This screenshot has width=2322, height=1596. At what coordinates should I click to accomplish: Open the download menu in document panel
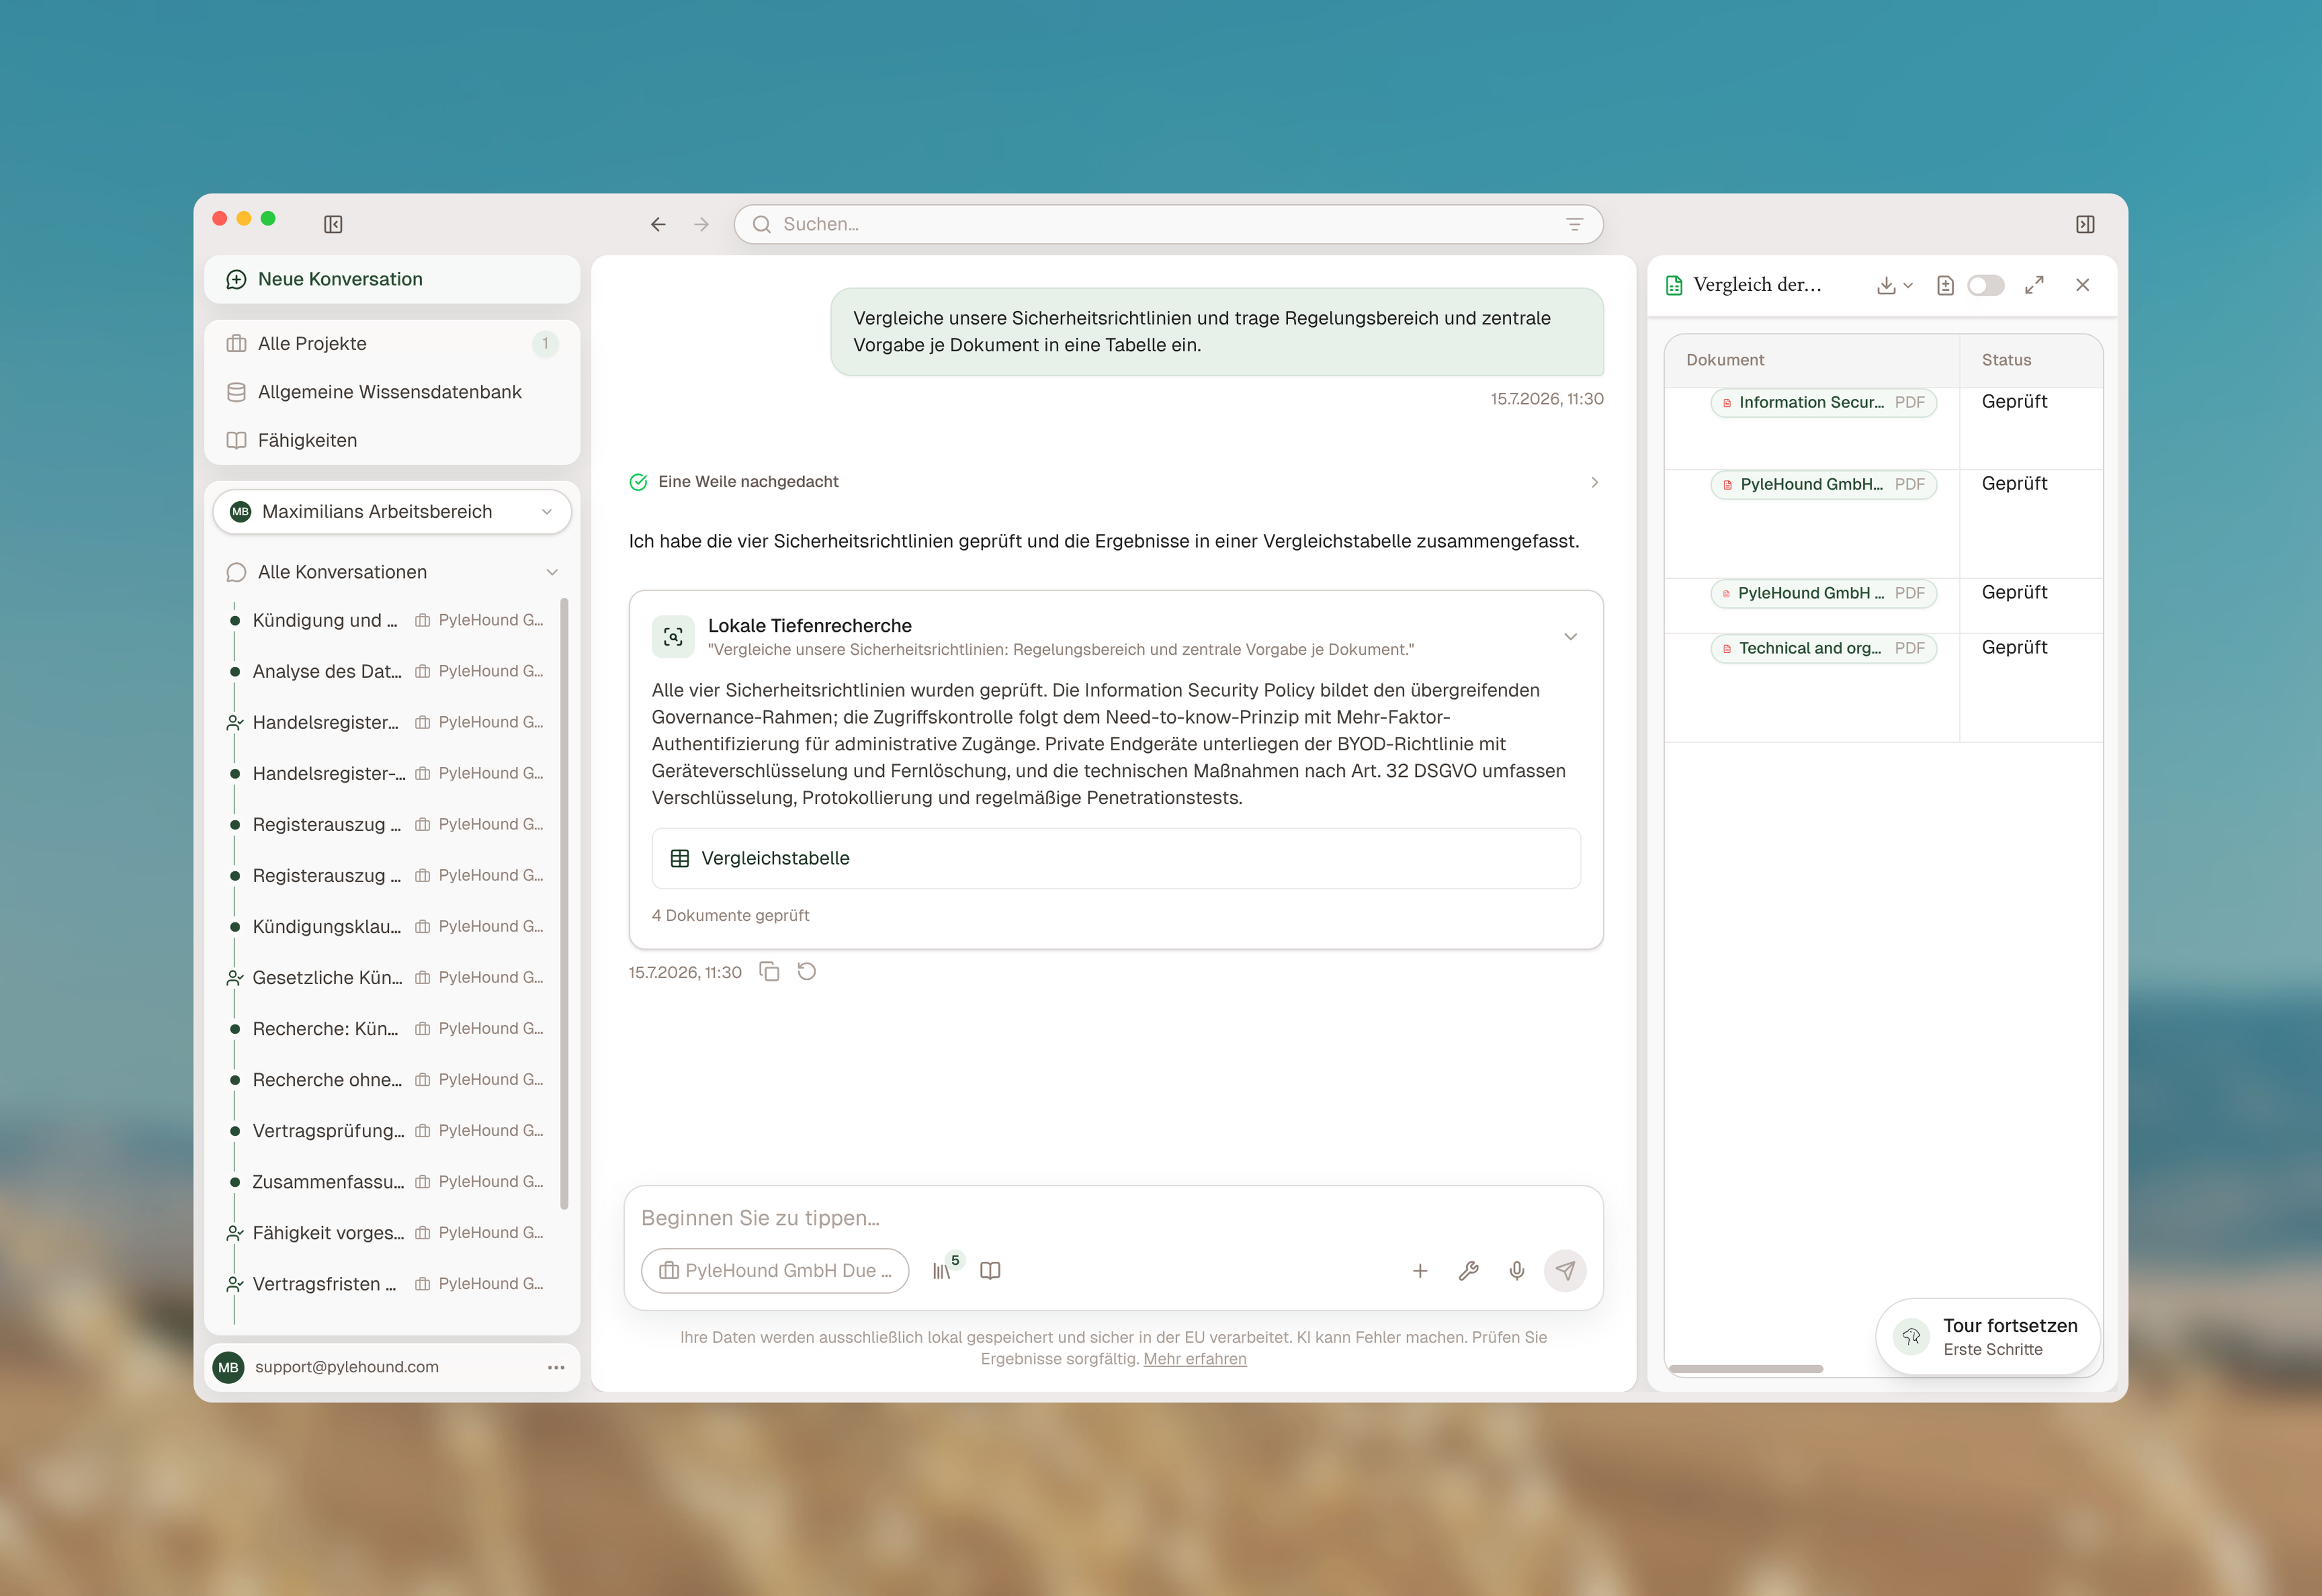[1894, 285]
